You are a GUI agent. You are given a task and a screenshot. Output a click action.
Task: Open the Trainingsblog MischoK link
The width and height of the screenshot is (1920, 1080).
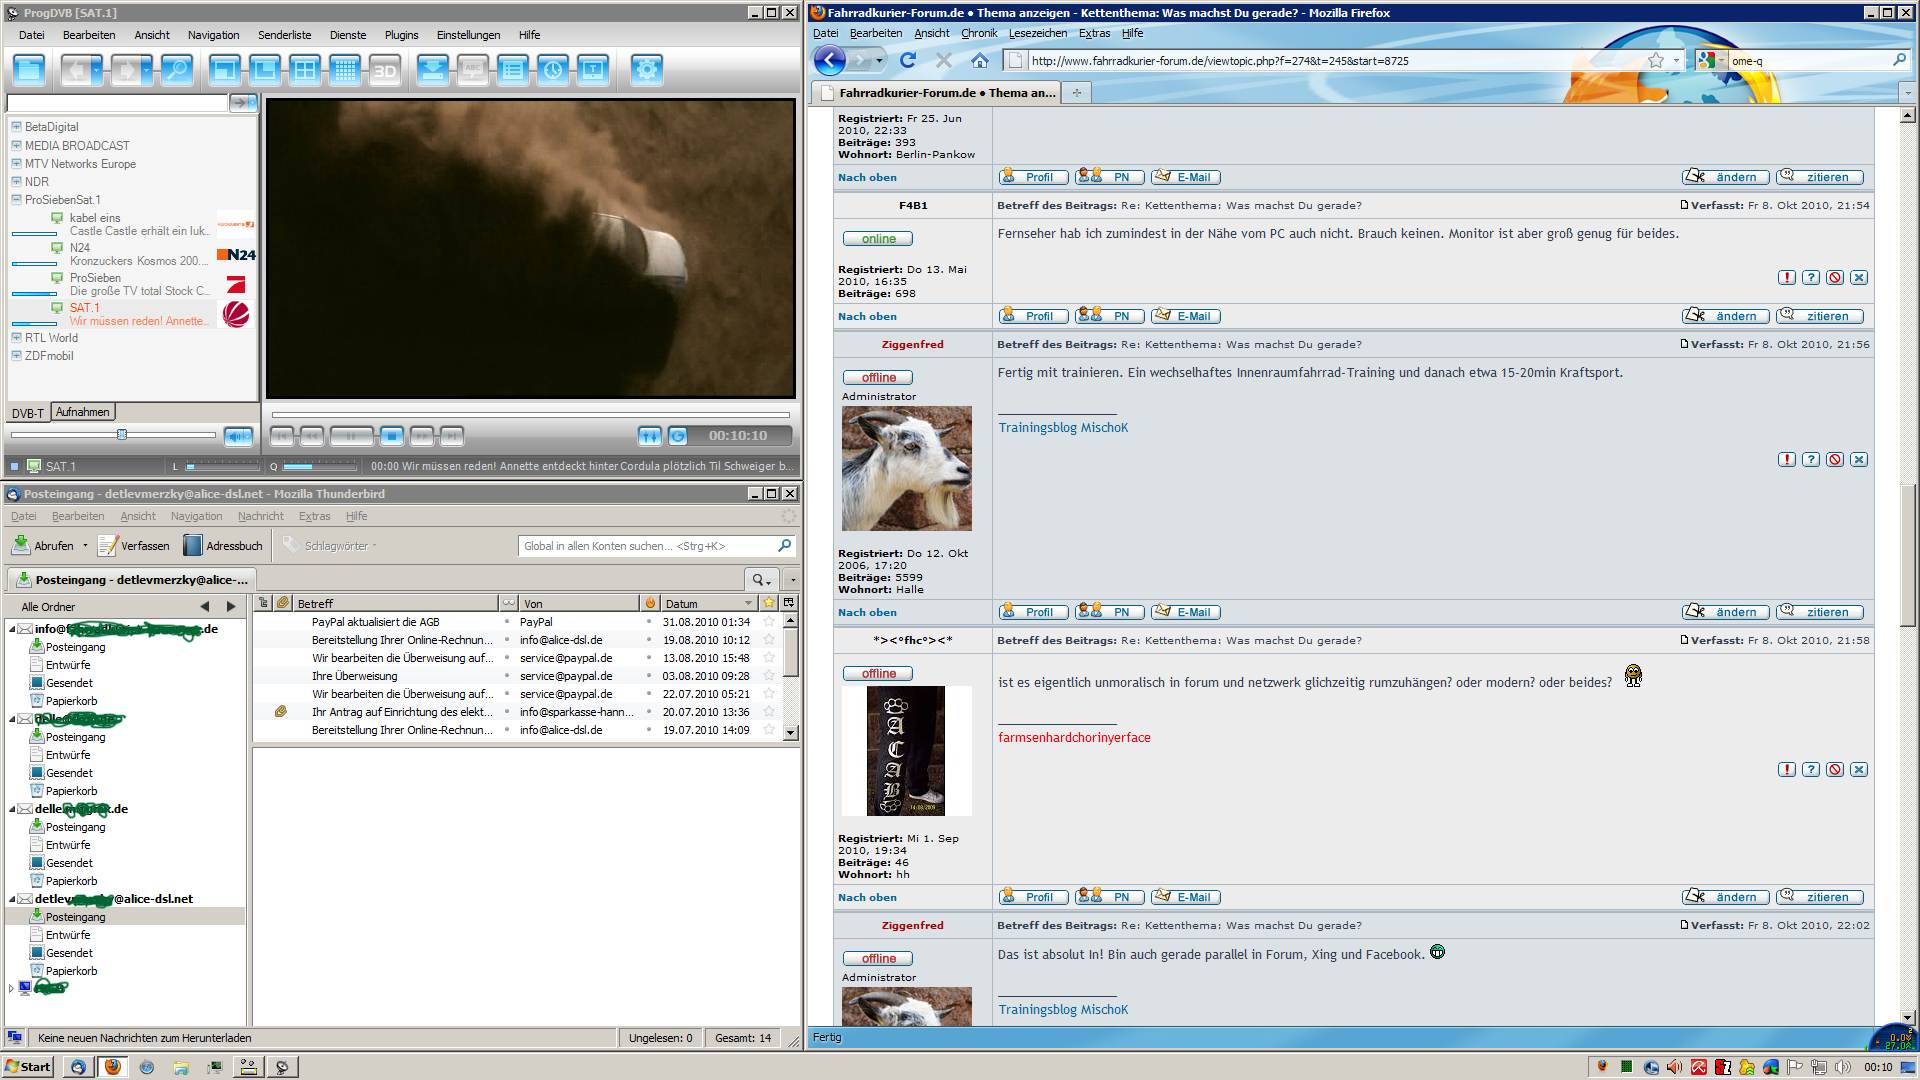1062,428
